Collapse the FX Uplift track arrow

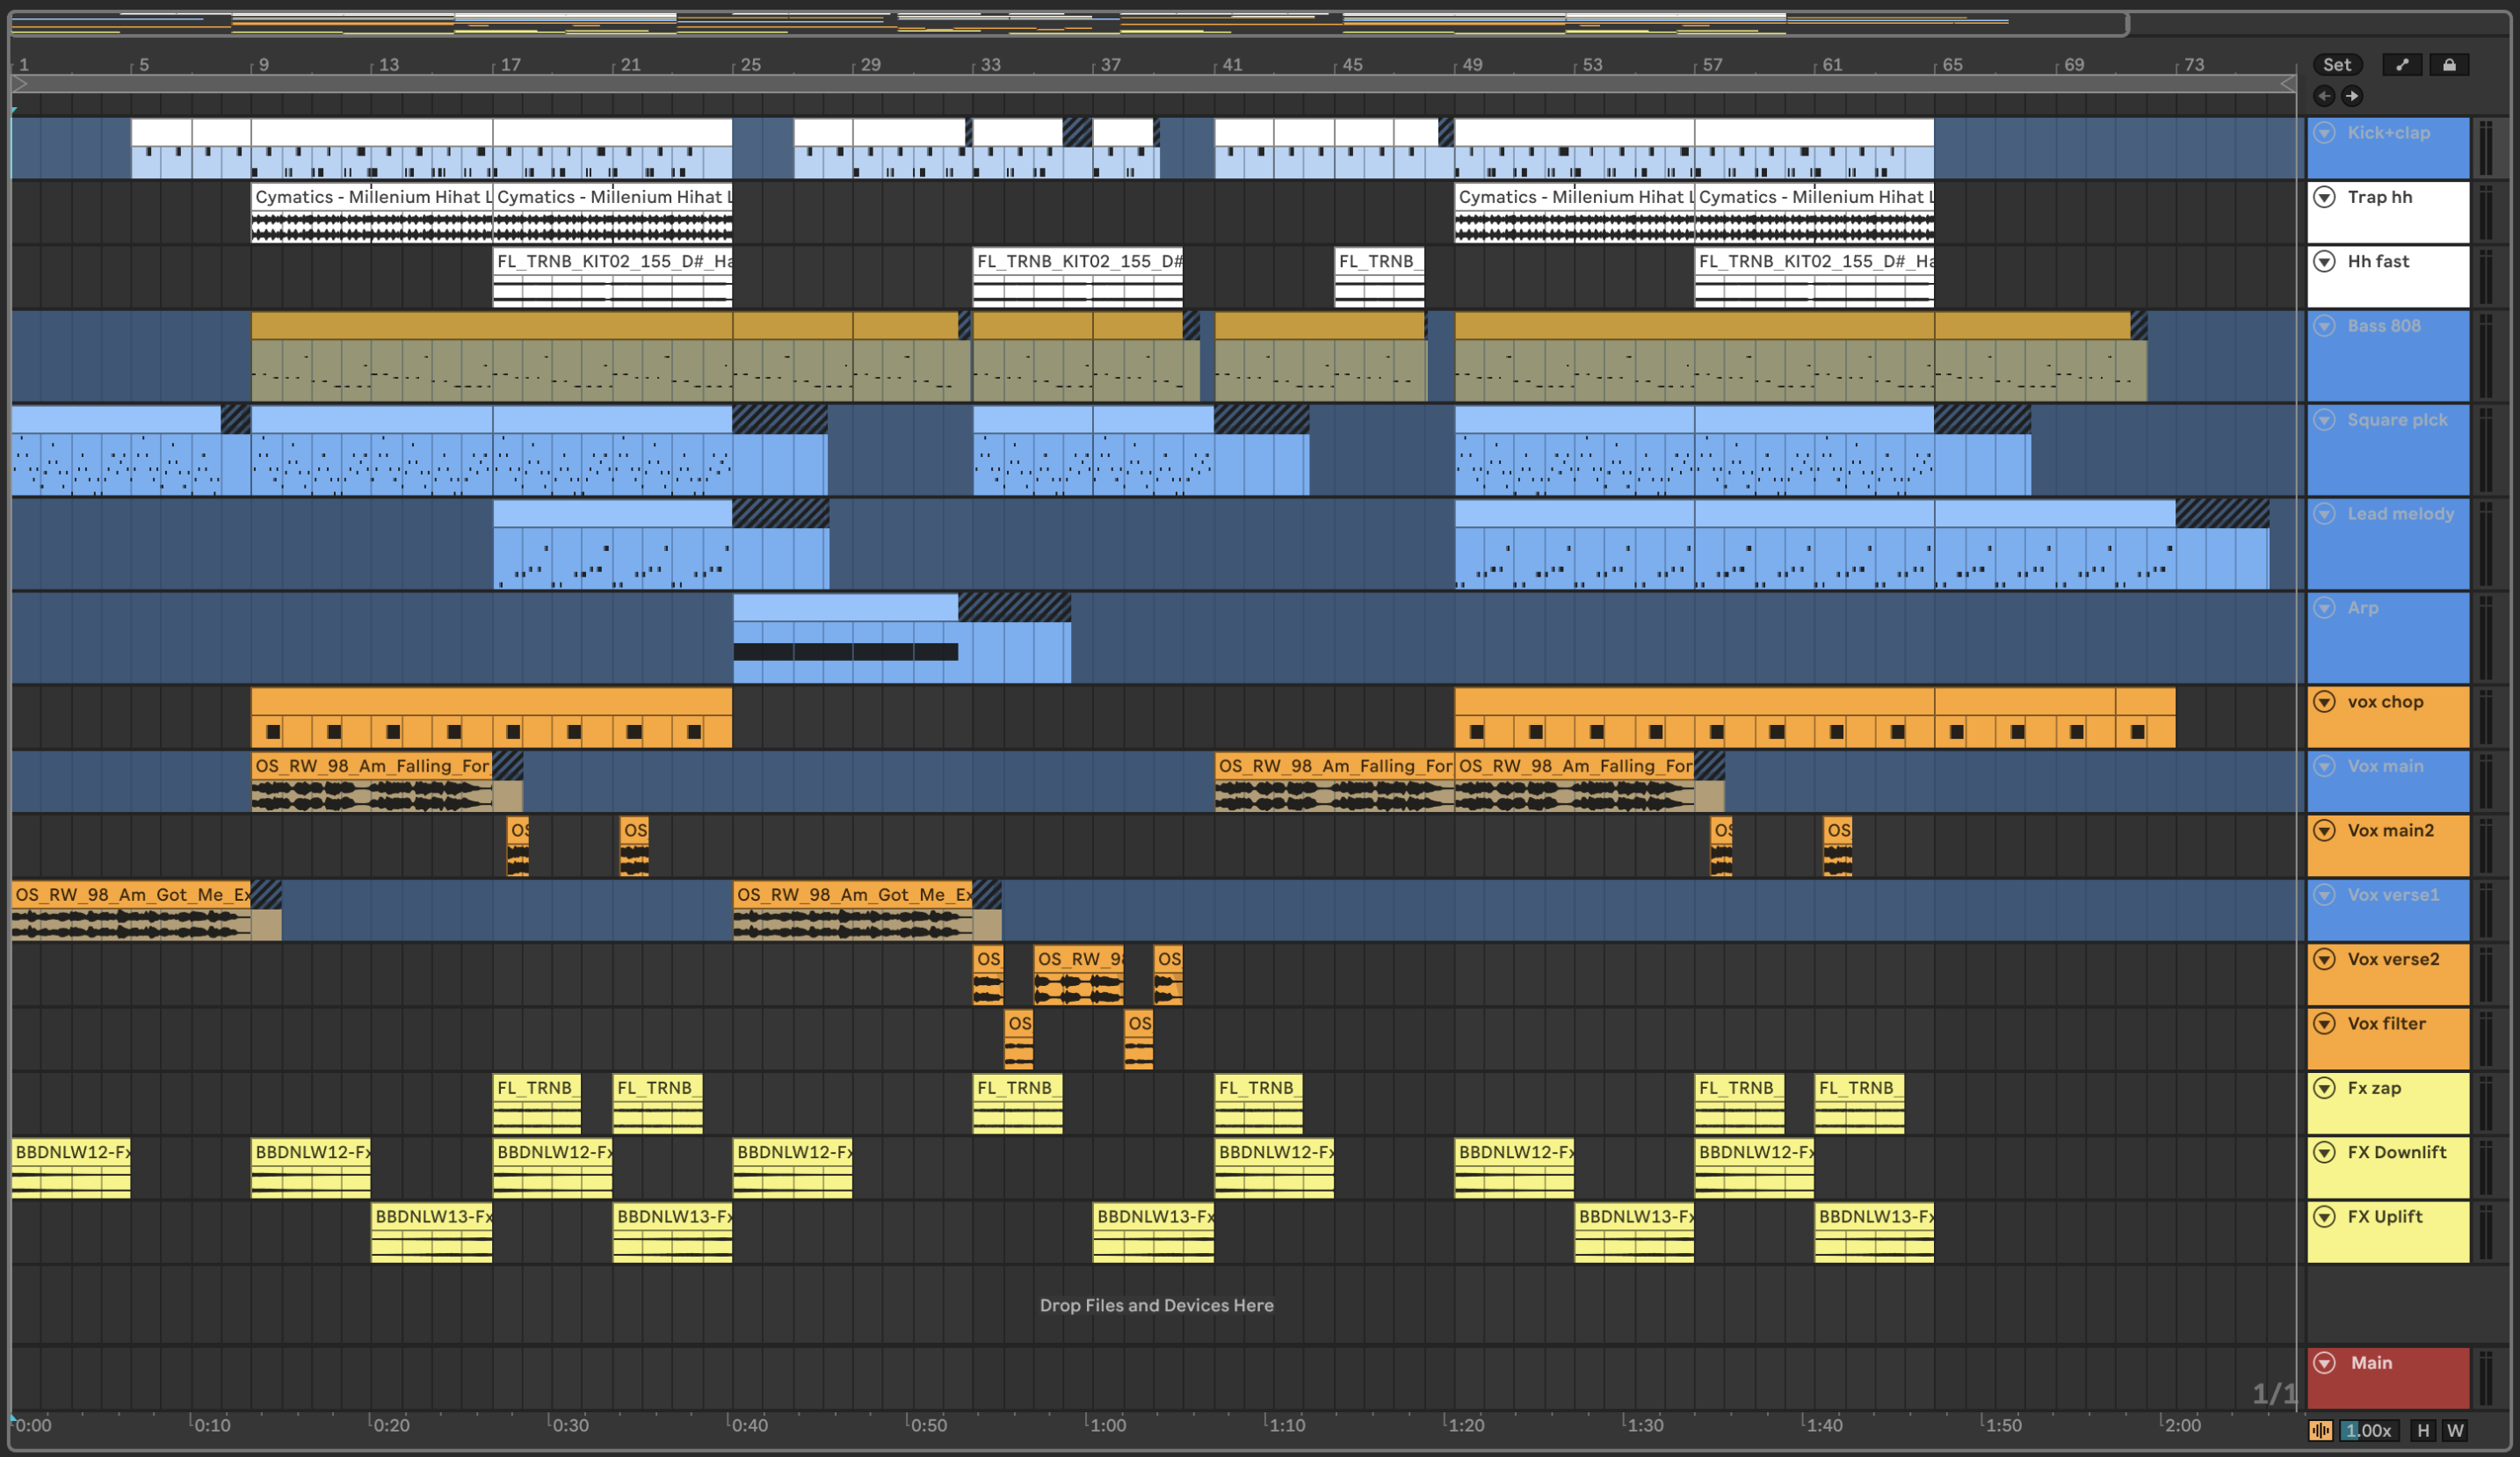[2325, 1217]
